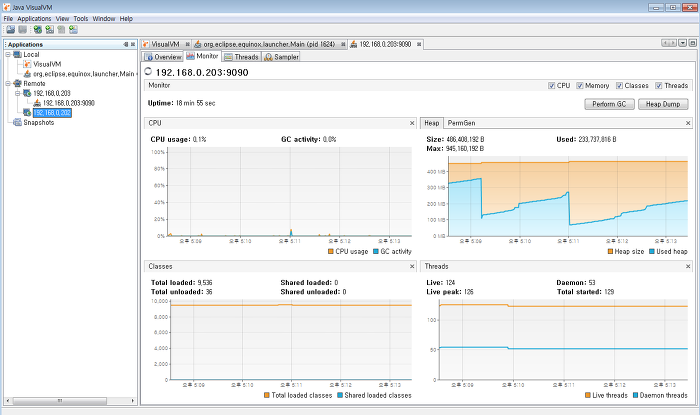Select org.eclipse.equinox.launcher.Main tree entry

click(83, 74)
